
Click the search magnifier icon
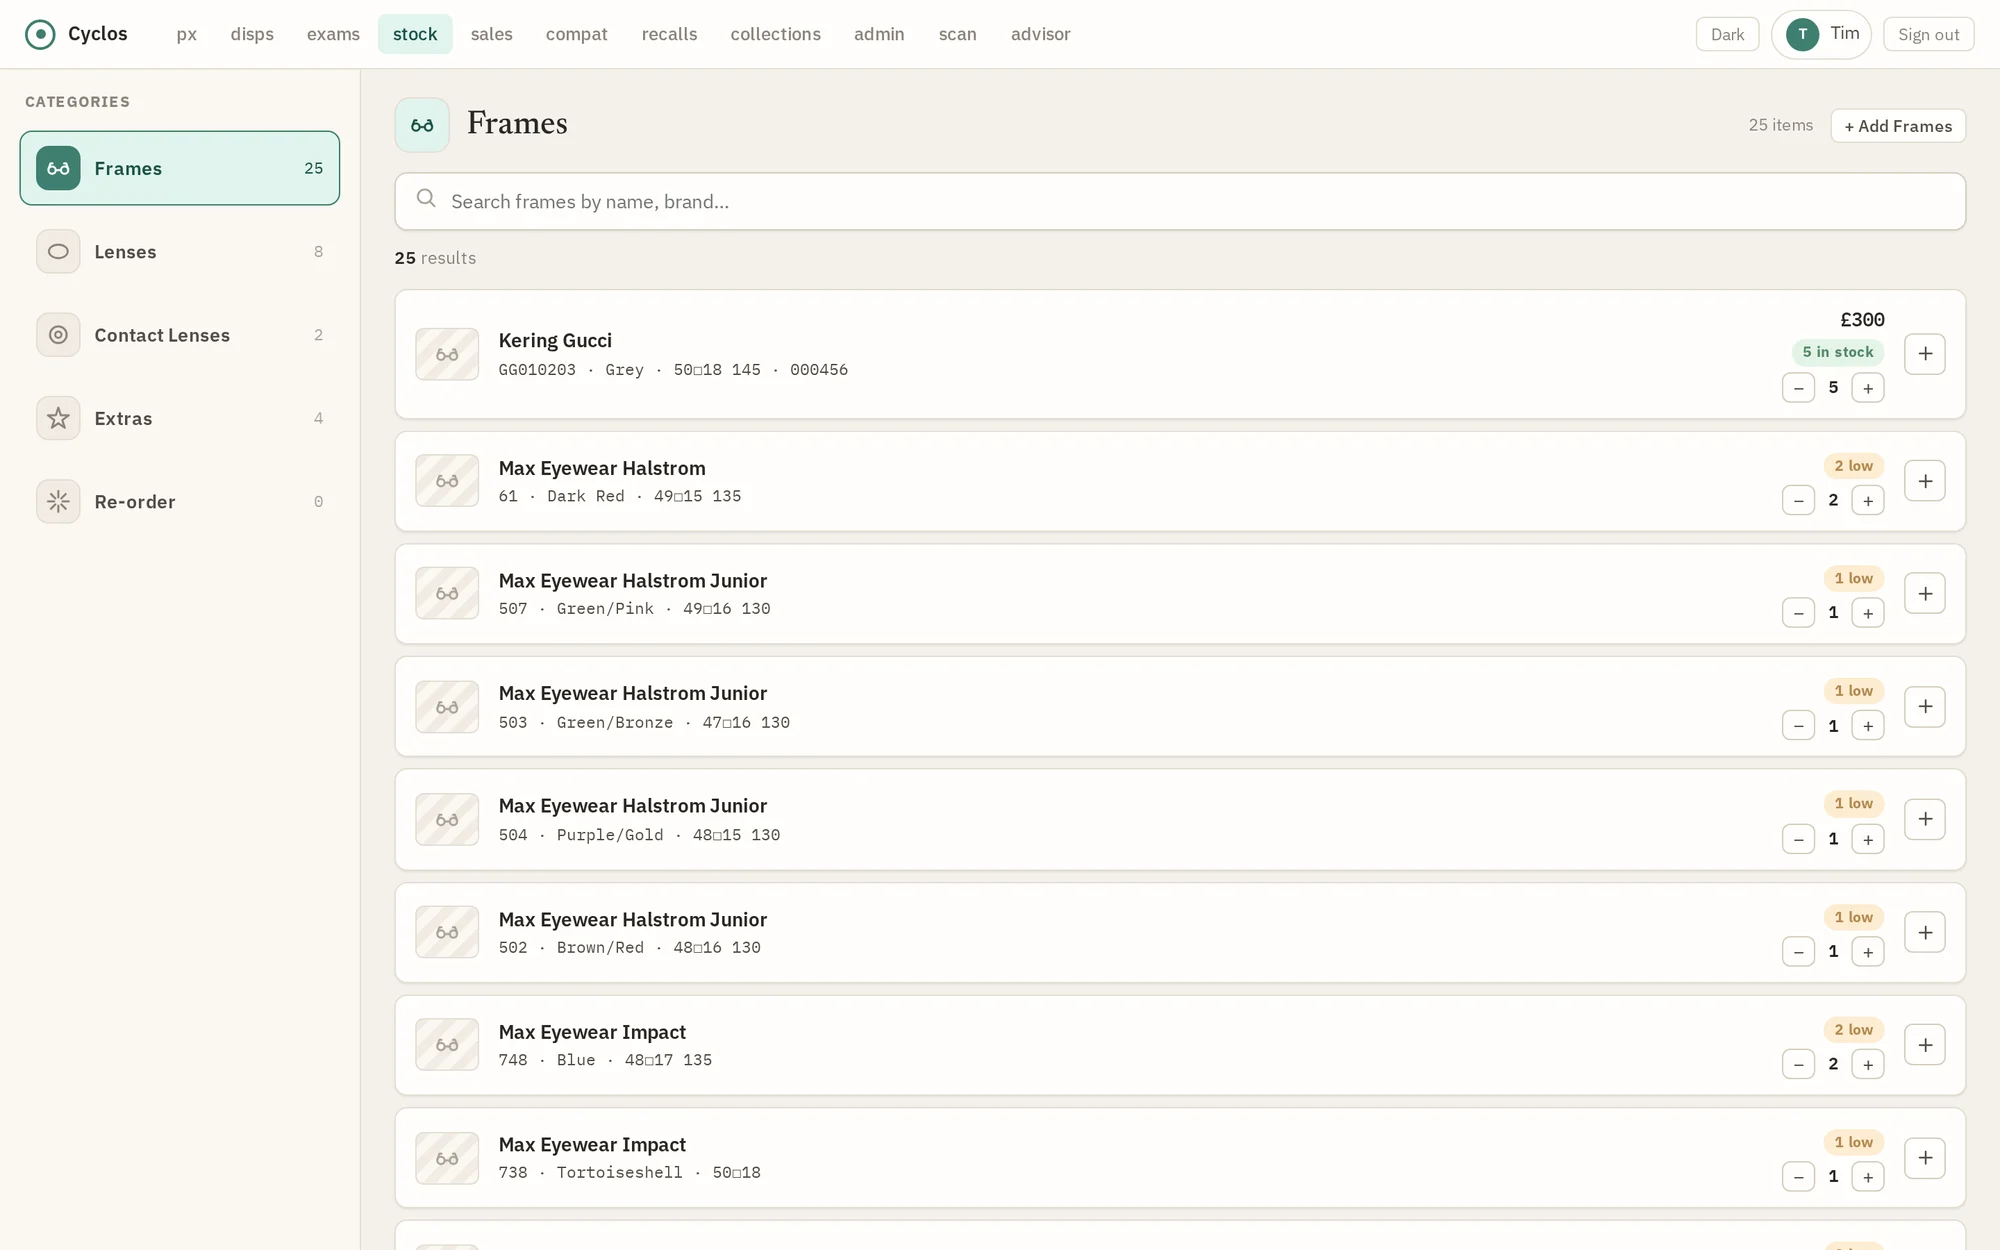[426, 199]
